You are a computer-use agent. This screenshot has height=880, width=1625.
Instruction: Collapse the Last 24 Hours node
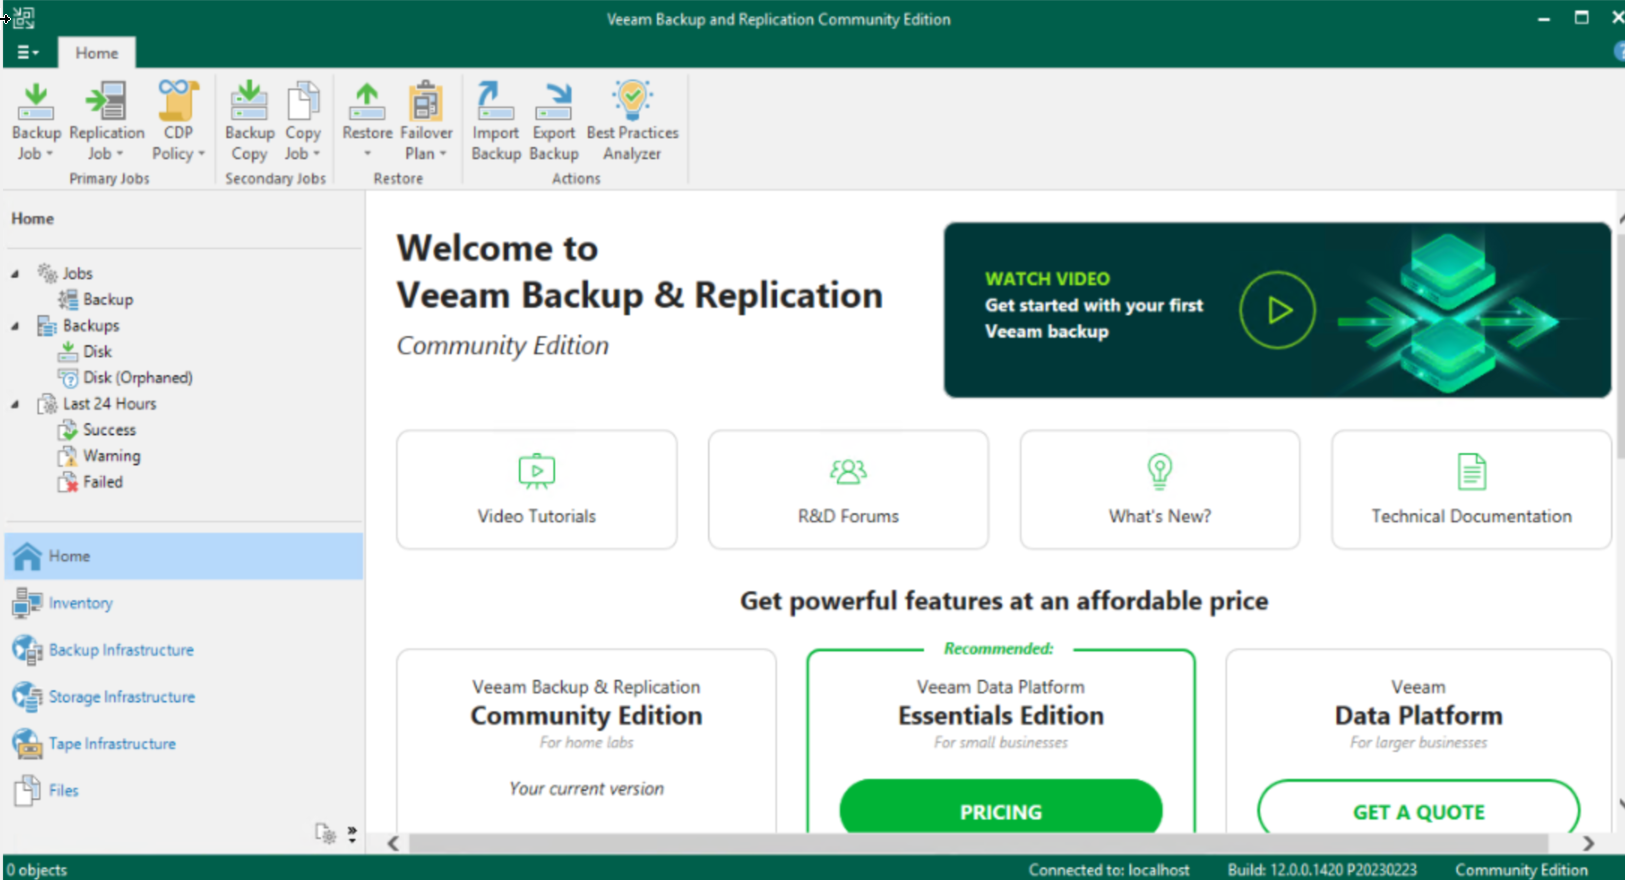tap(15, 404)
